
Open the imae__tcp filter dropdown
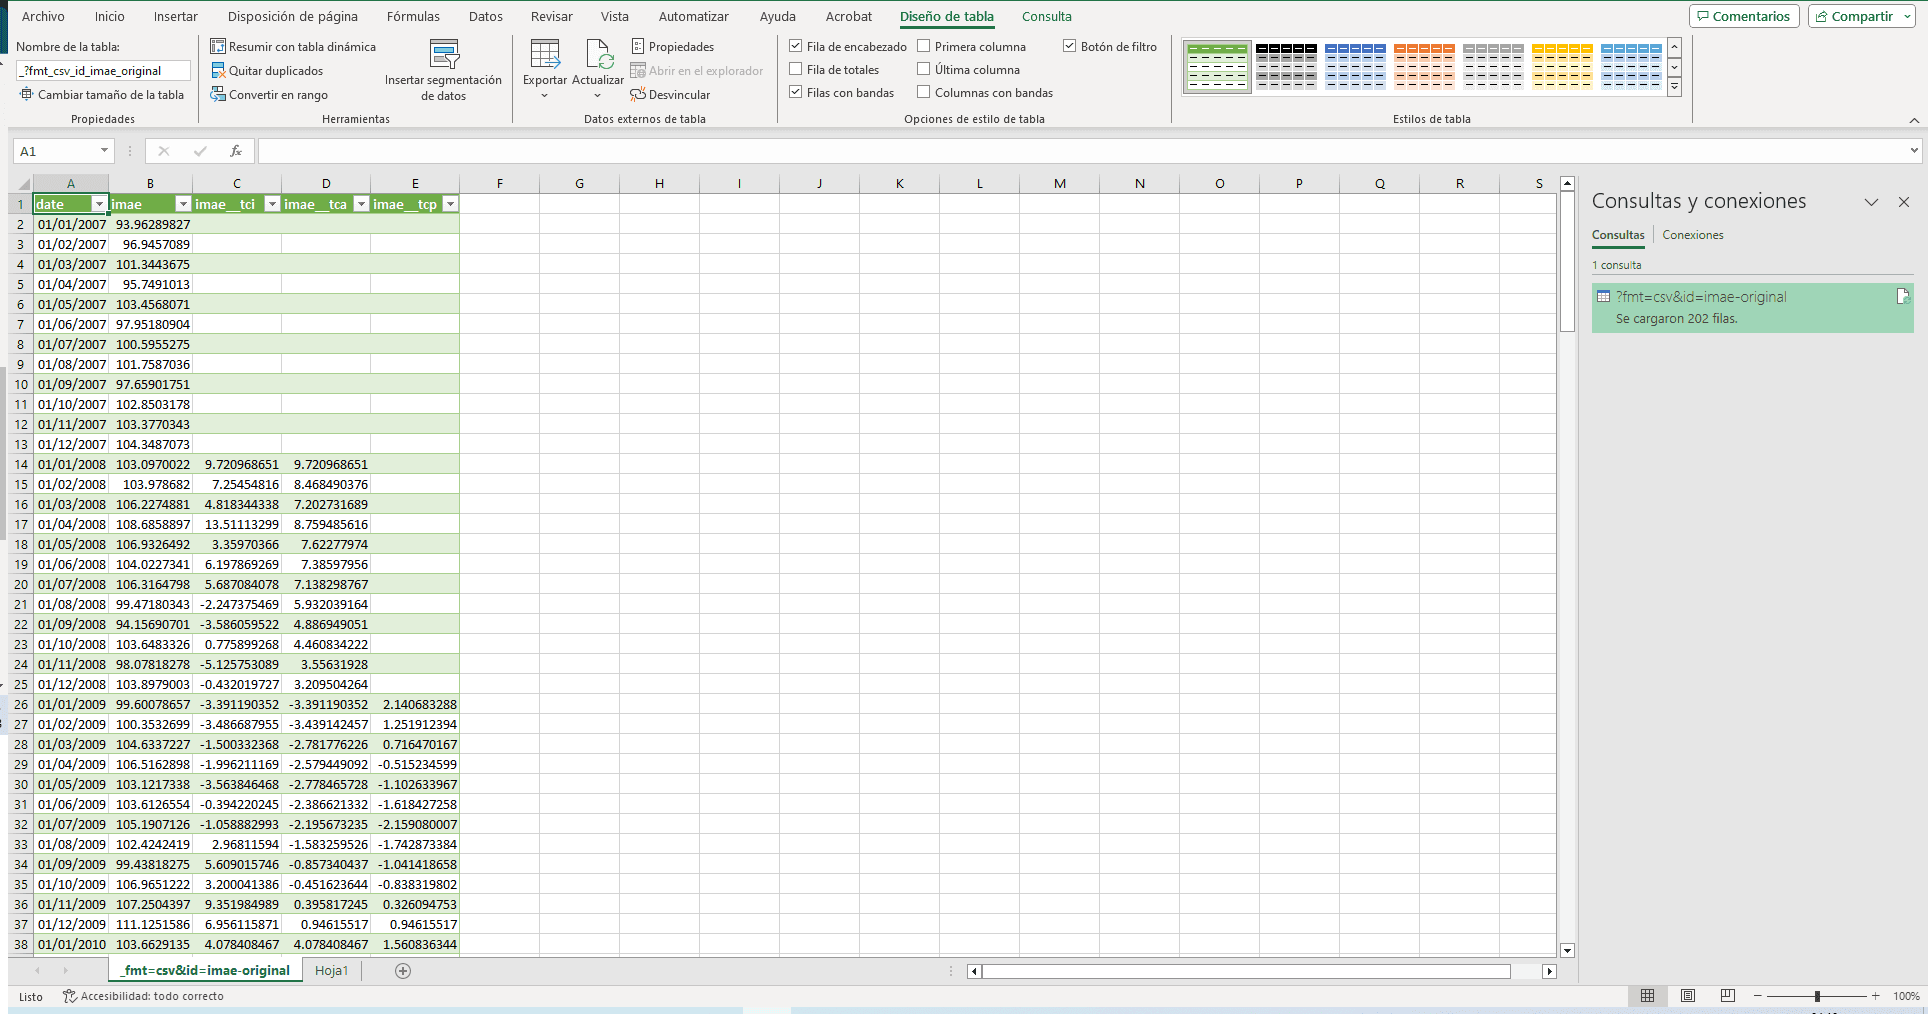click(450, 204)
